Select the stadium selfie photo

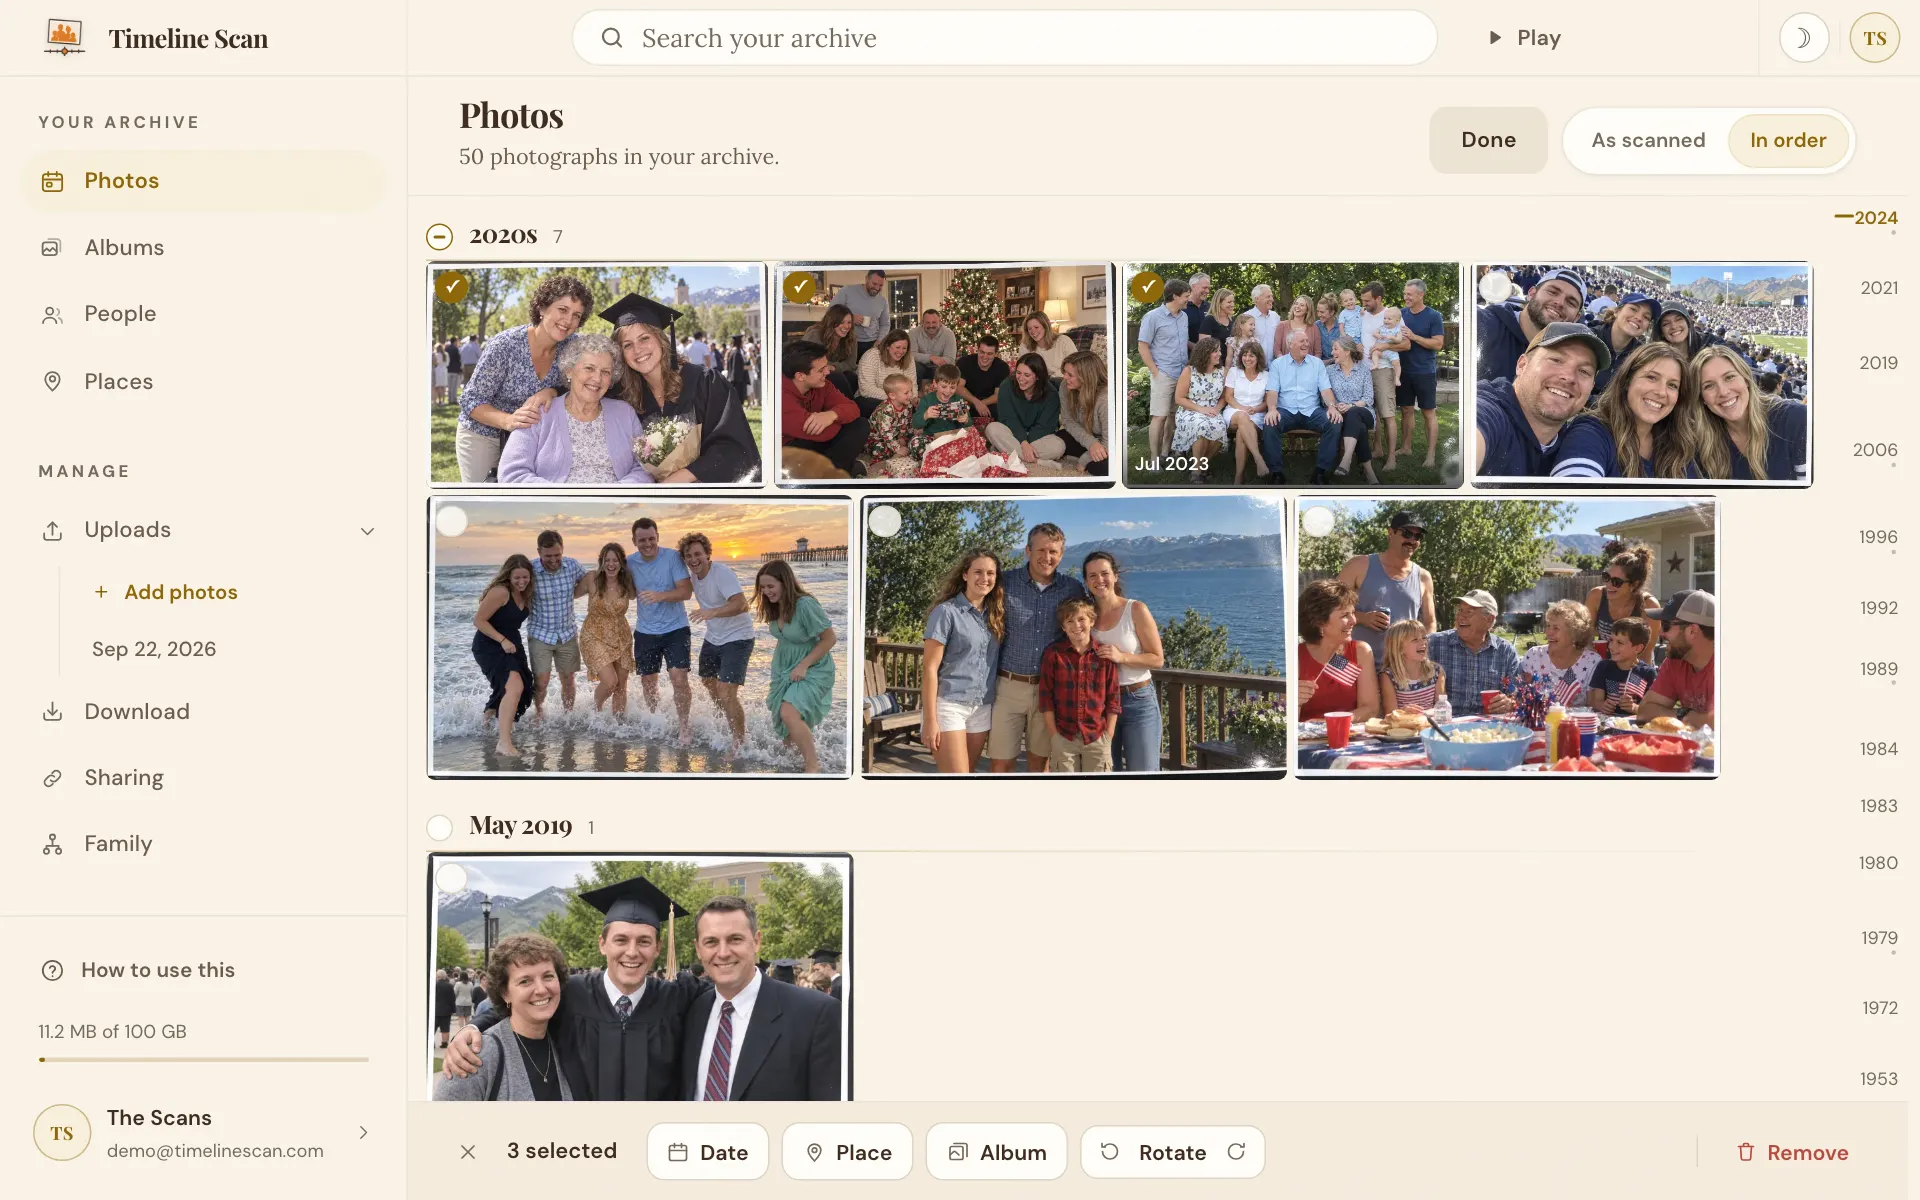(1496, 287)
